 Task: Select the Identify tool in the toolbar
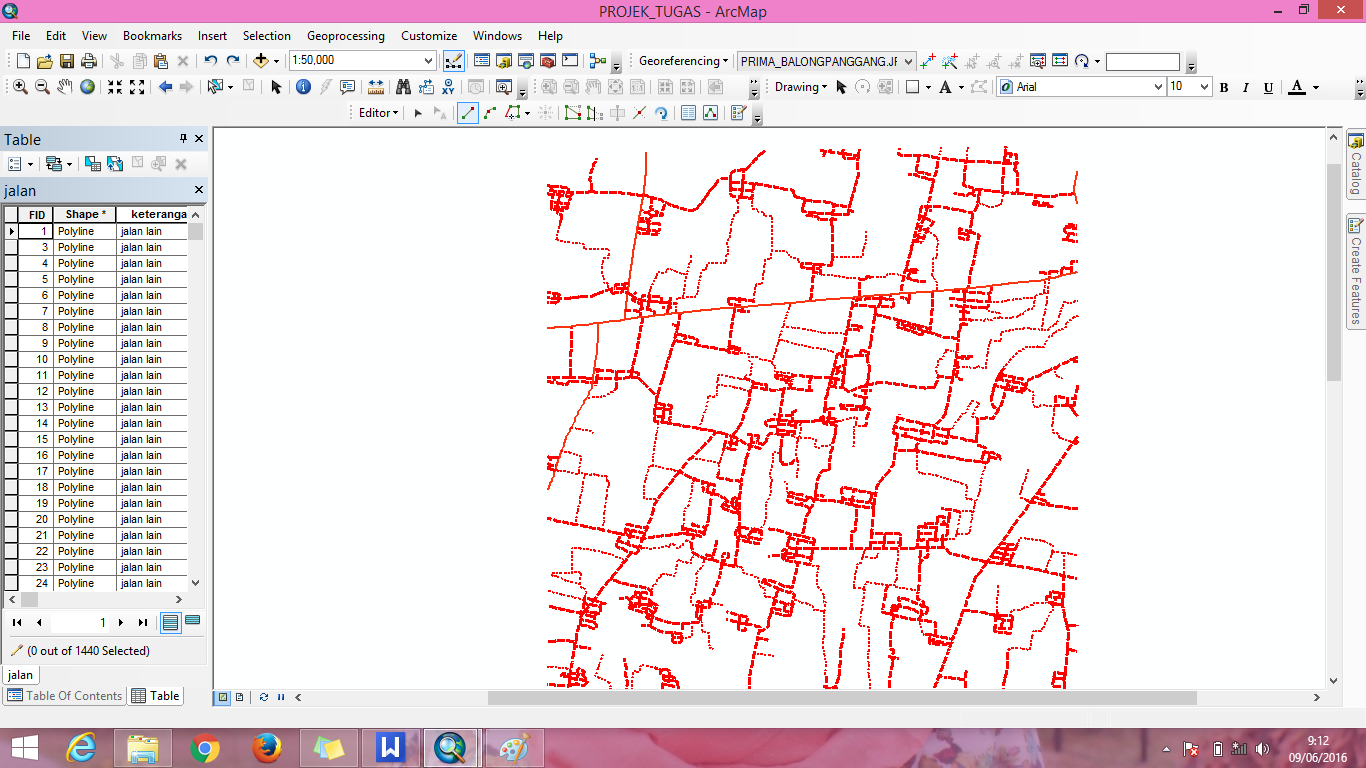click(x=304, y=87)
